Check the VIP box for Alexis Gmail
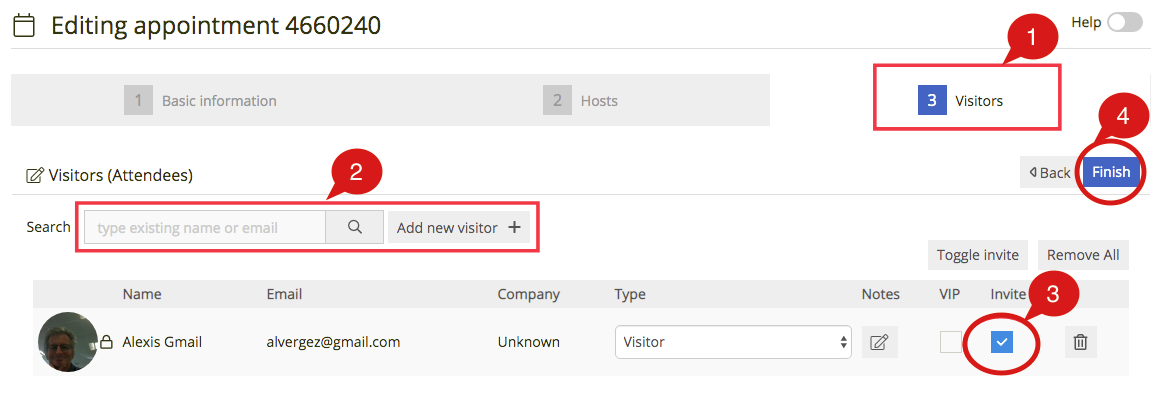The height and width of the screenshot is (396, 1162). [x=951, y=342]
